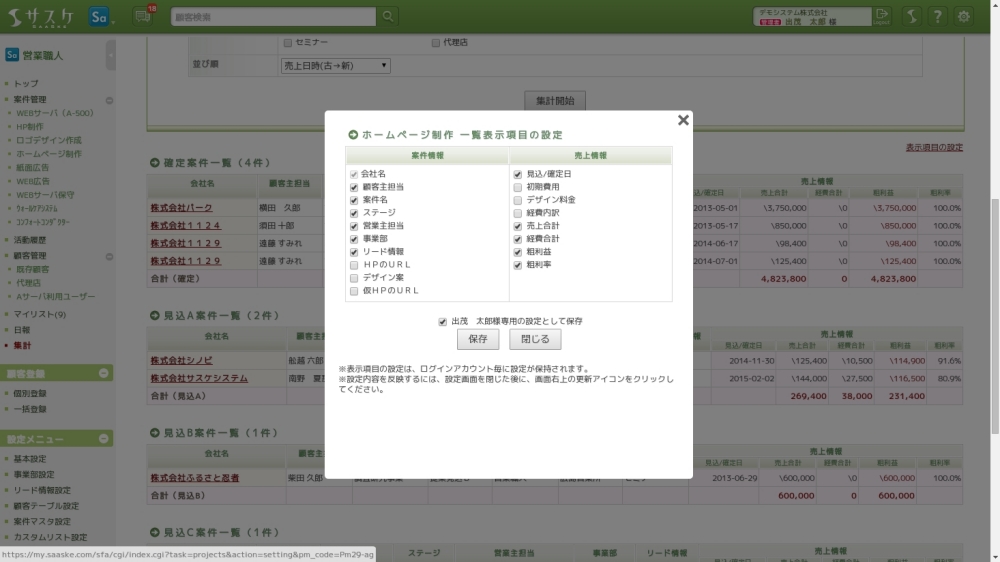The height and width of the screenshot is (562, 1000).
Task: Collapse the 設定メニュー sidebar section
Action: tap(104, 439)
